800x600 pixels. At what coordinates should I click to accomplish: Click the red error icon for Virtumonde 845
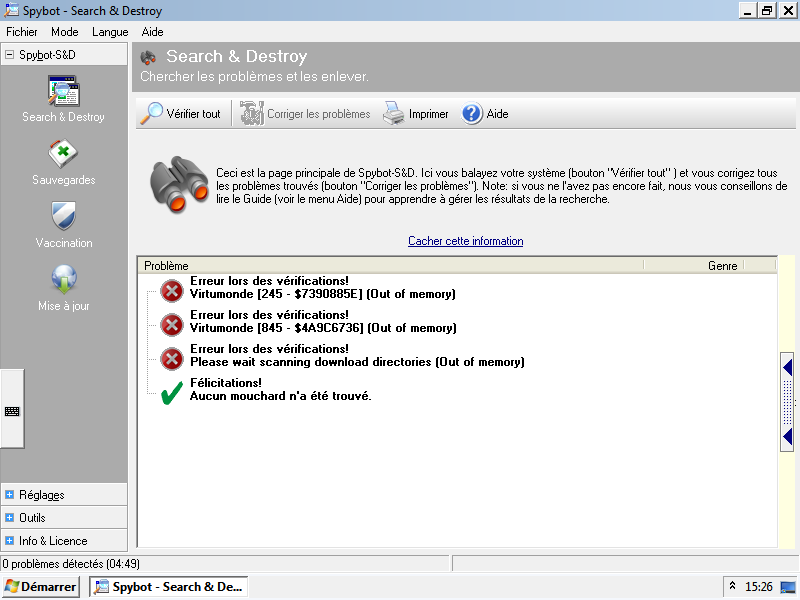pyautogui.click(x=172, y=324)
